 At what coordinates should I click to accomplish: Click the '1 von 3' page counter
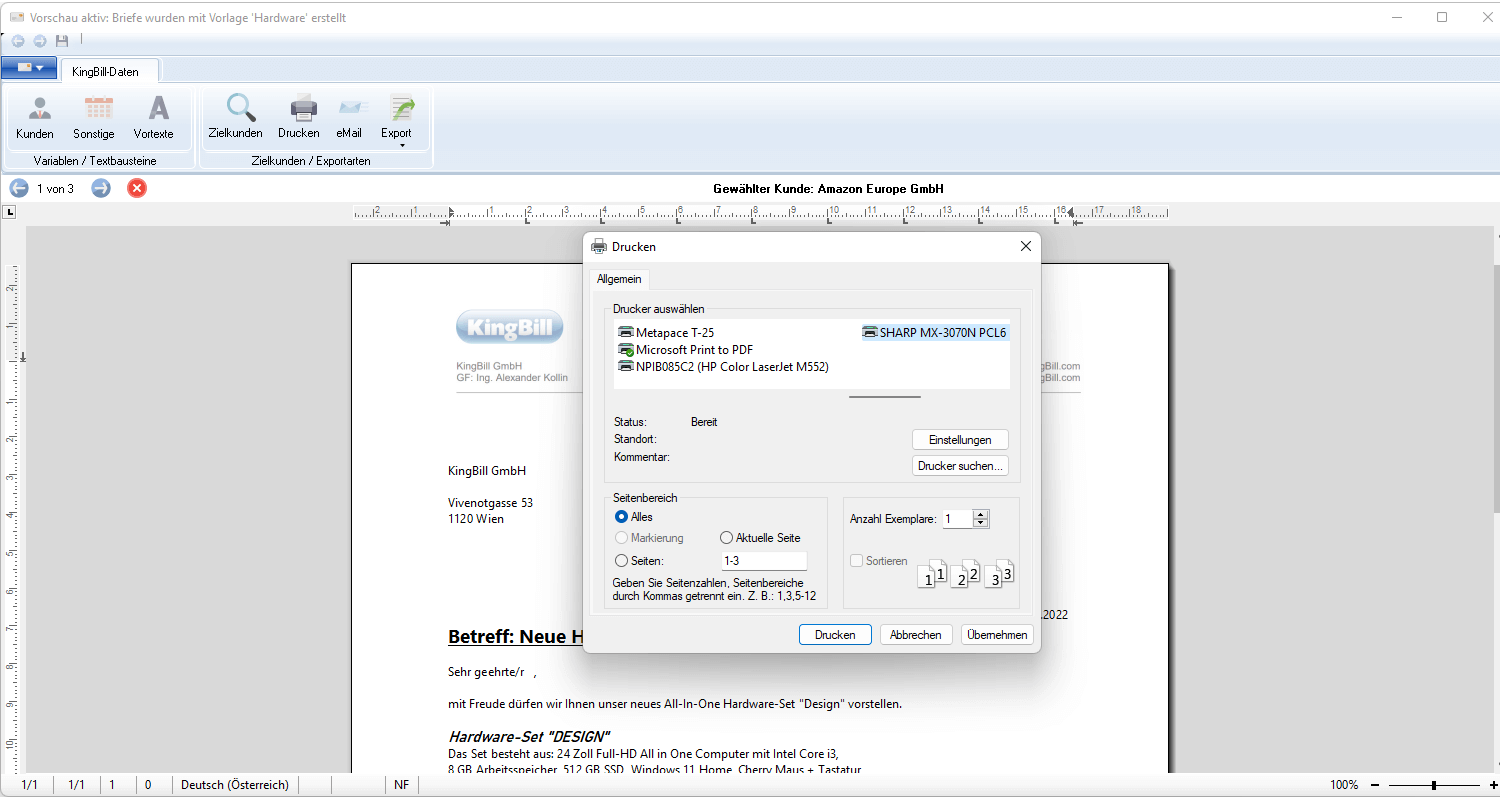tap(55, 188)
